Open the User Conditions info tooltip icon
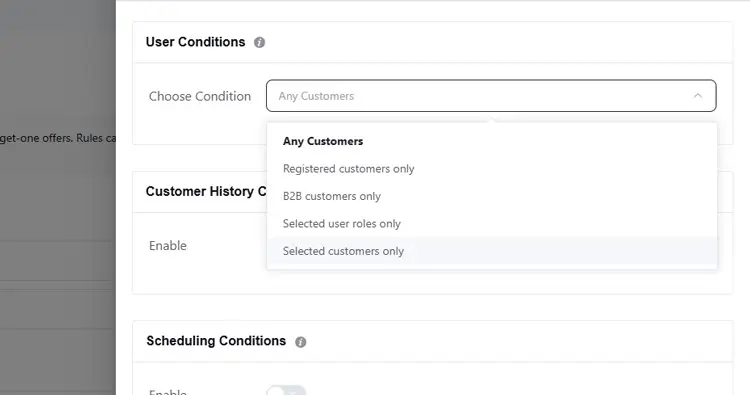Viewport: 750px width, 395px height. pos(259,43)
